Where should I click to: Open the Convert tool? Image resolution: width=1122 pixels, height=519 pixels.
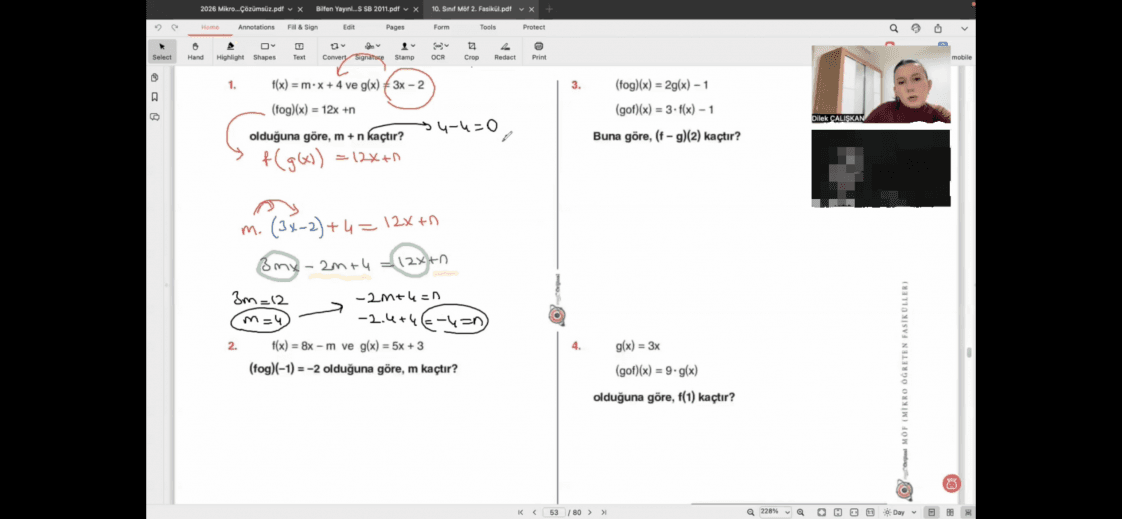click(x=334, y=51)
